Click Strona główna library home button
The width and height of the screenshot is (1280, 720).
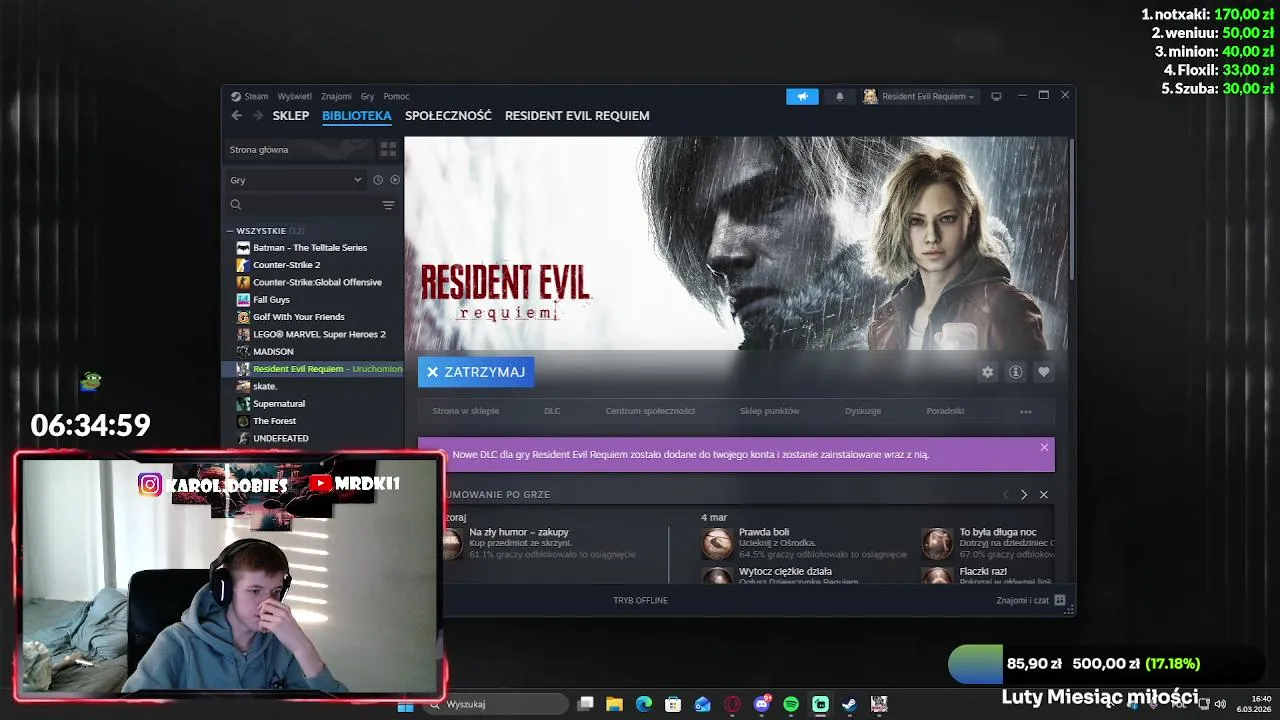click(298, 150)
